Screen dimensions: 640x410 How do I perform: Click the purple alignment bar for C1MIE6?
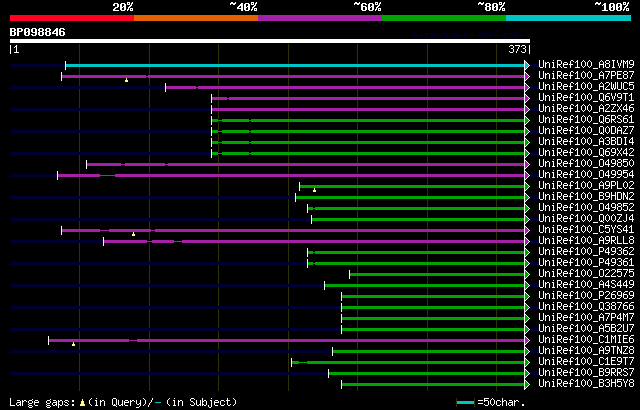point(287,340)
